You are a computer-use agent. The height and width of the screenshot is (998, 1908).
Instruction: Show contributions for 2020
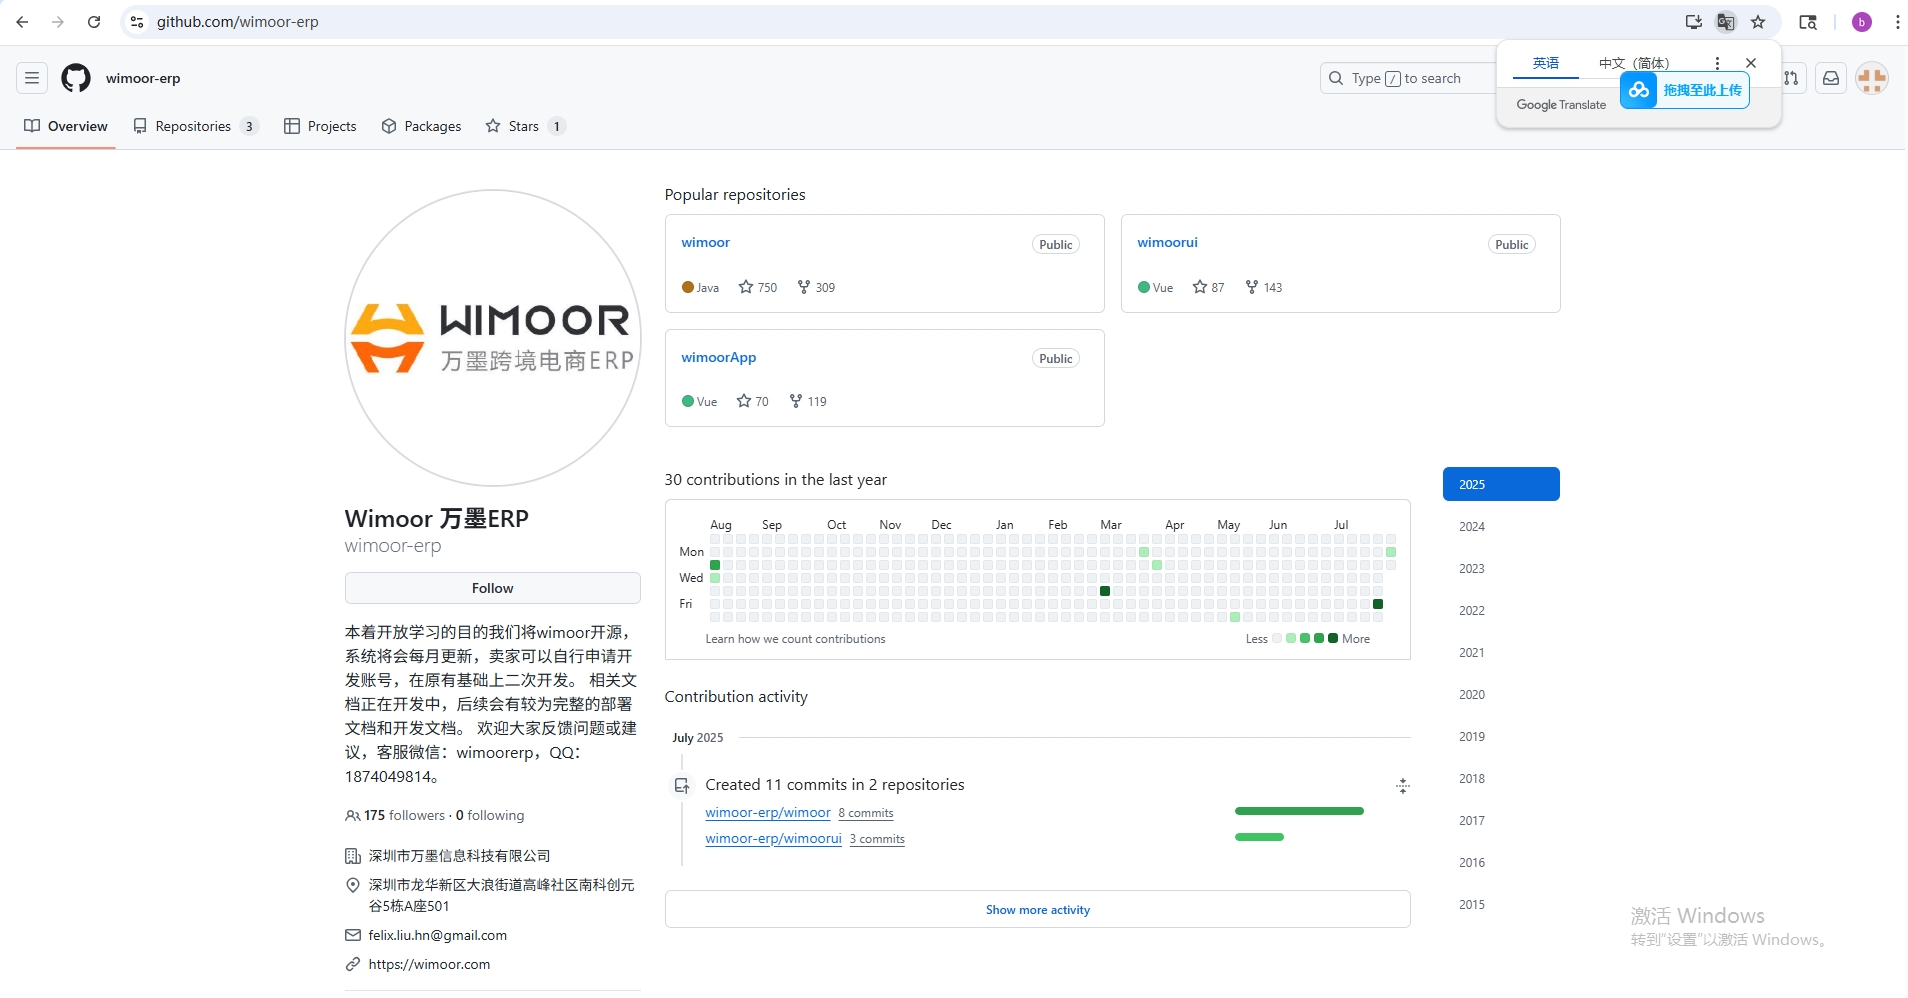[1501, 694]
